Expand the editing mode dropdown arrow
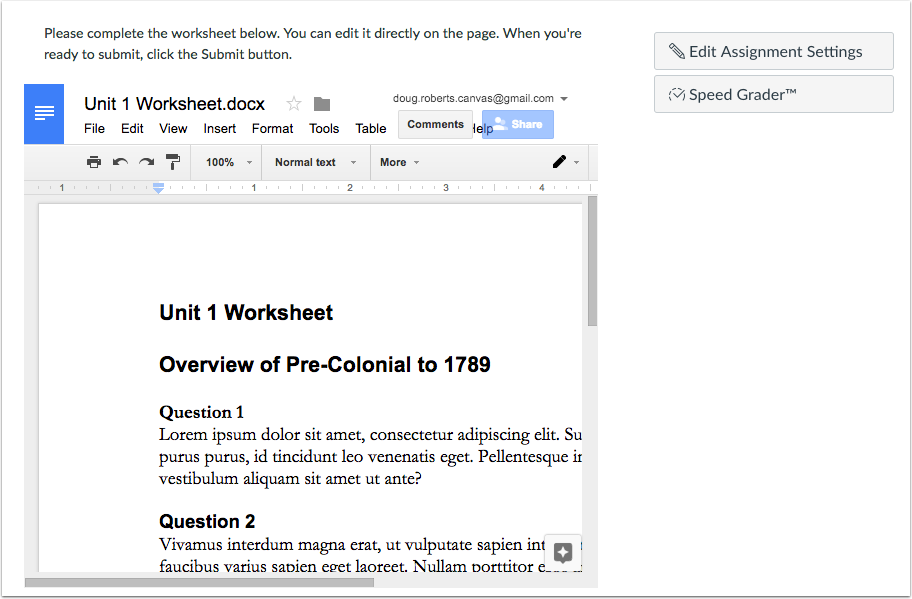 pos(576,162)
